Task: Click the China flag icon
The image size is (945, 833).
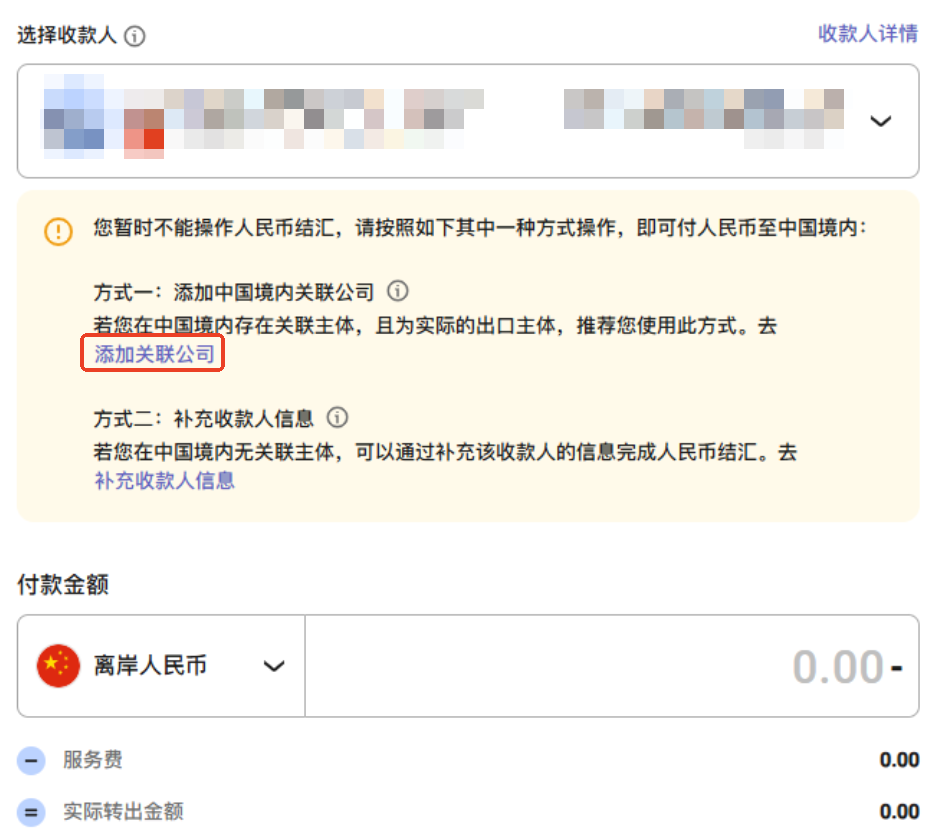Action: tap(57, 664)
